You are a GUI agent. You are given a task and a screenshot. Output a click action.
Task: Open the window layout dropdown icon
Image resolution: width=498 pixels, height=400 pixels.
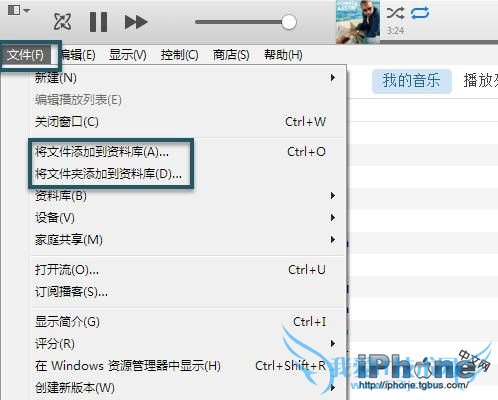tap(19, 10)
